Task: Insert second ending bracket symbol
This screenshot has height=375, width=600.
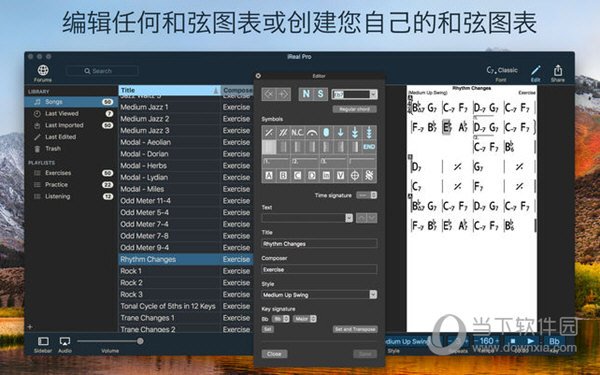Action: [305, 161]
